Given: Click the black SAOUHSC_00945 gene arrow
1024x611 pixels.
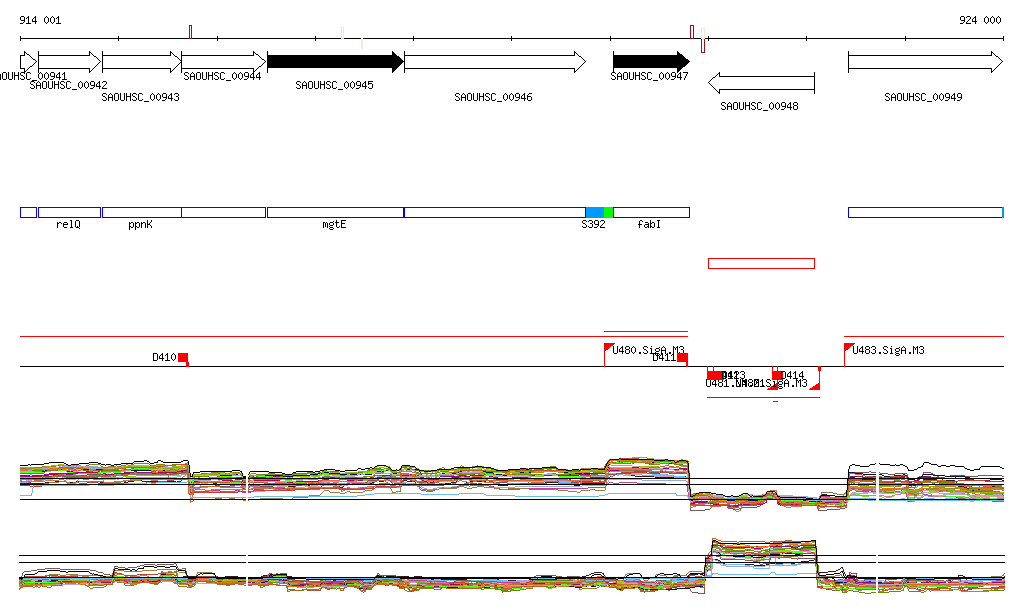Looking at the screenshot, I should (x=334, y=62).
